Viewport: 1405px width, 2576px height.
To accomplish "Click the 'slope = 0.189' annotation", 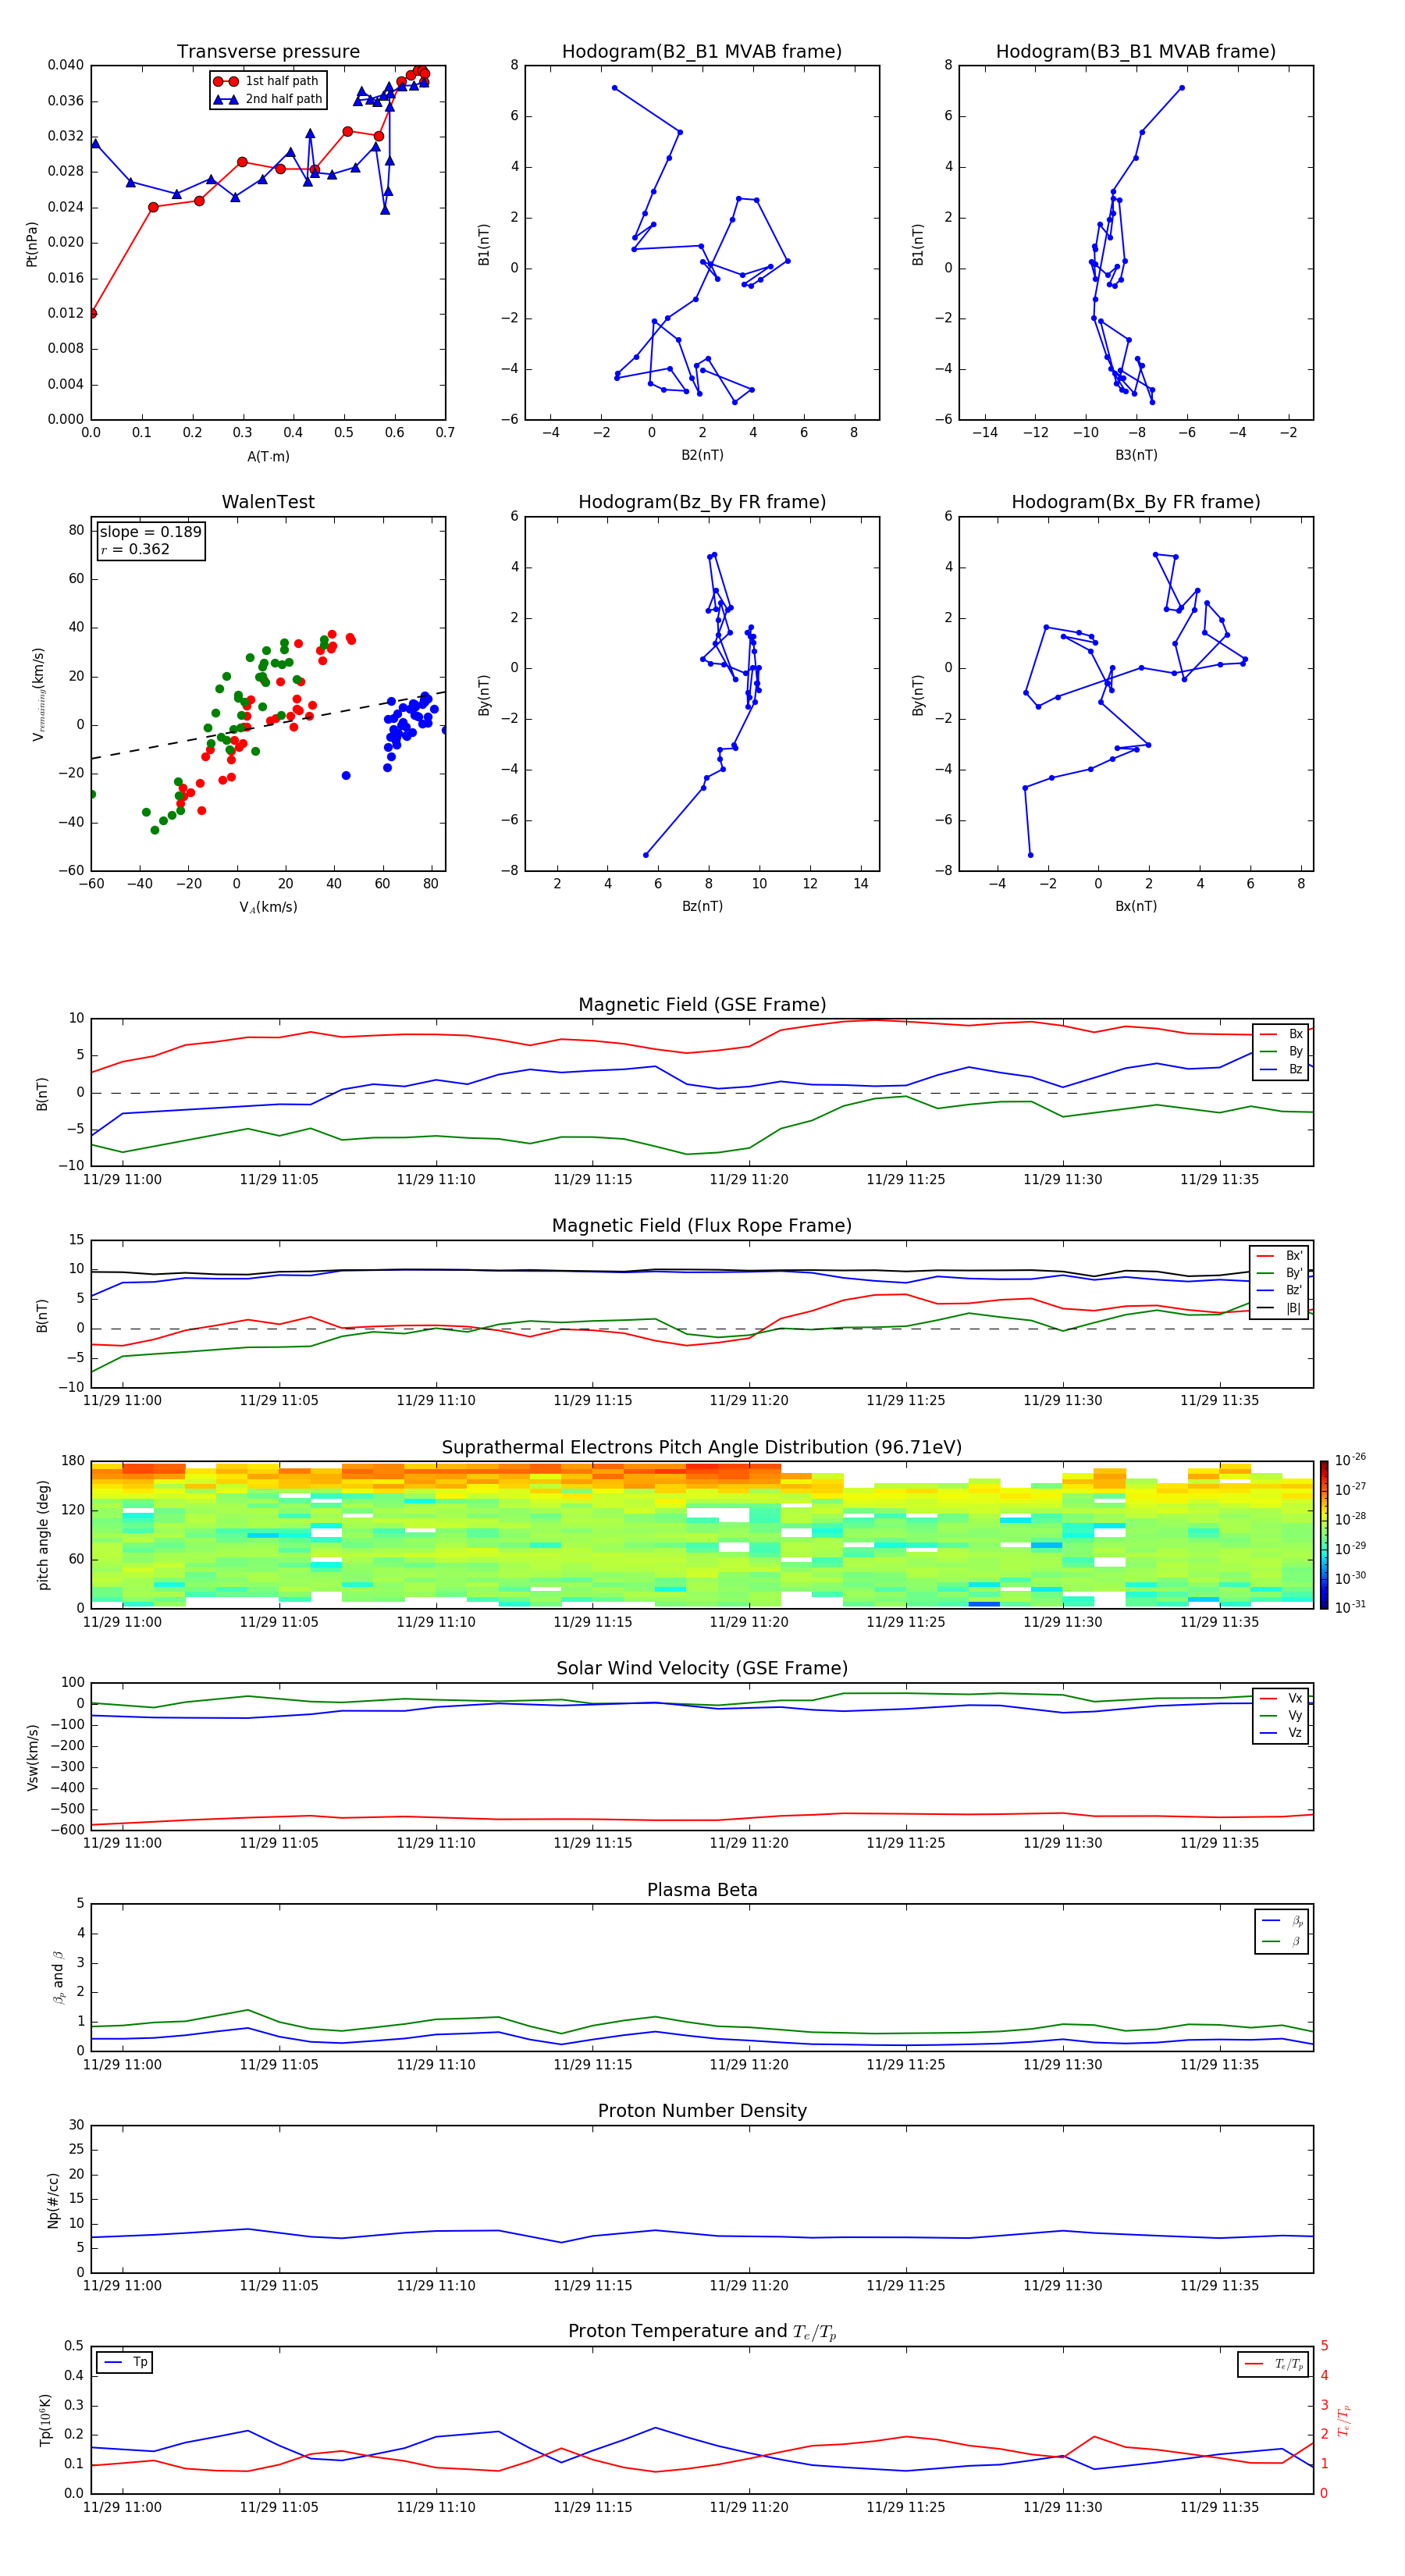I will (150, 532).
